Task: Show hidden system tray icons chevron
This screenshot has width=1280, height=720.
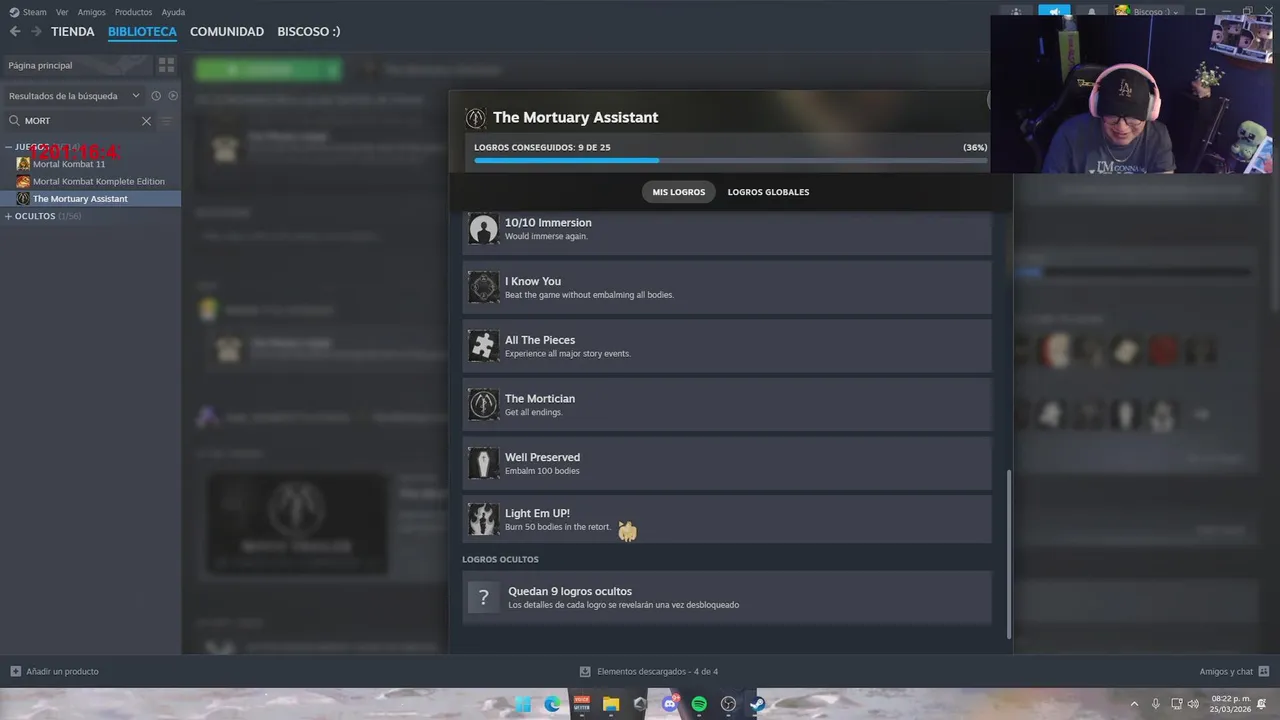Action: [1134, 704]
